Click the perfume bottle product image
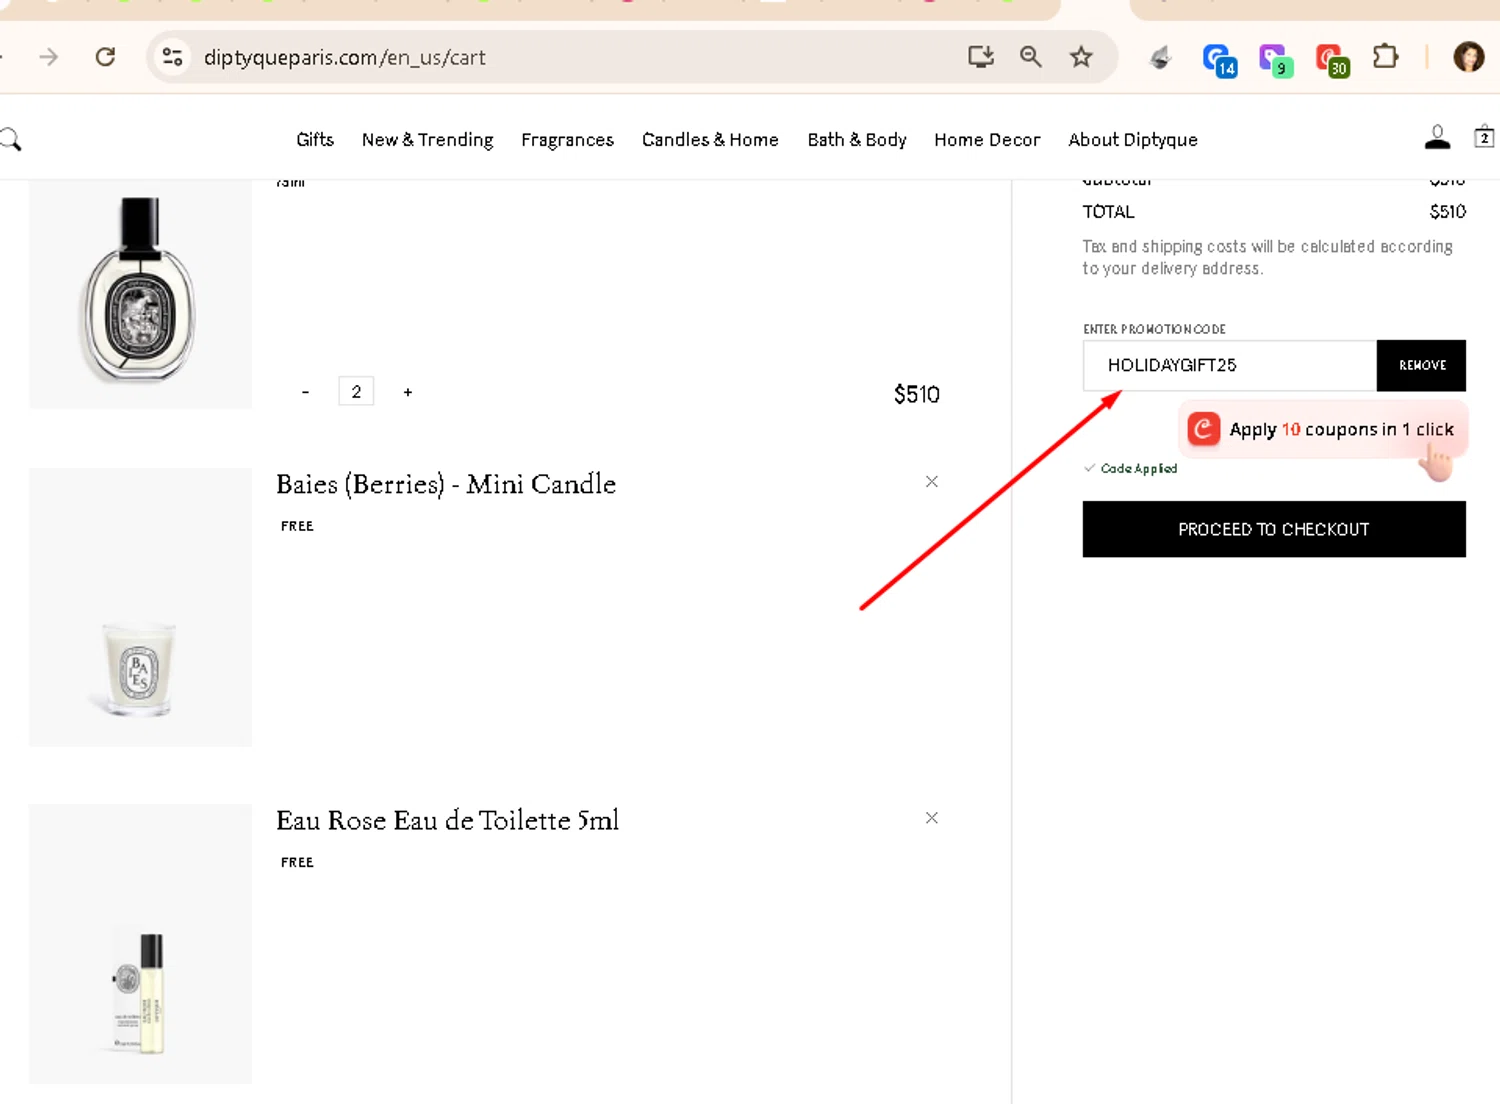Image resolution: width=1500 pixels, height=1104 pixels. click(140, 292)
